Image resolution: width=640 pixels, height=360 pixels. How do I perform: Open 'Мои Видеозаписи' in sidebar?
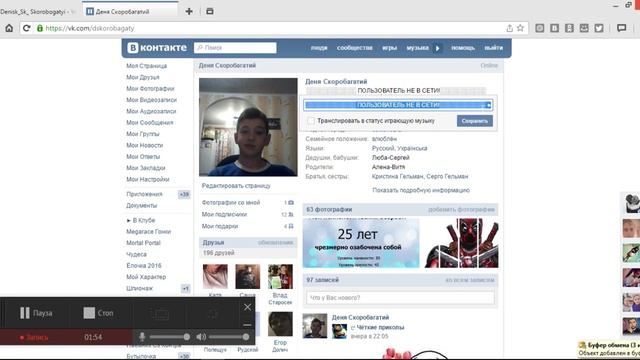pyautogui.click(x=151, y=100)
